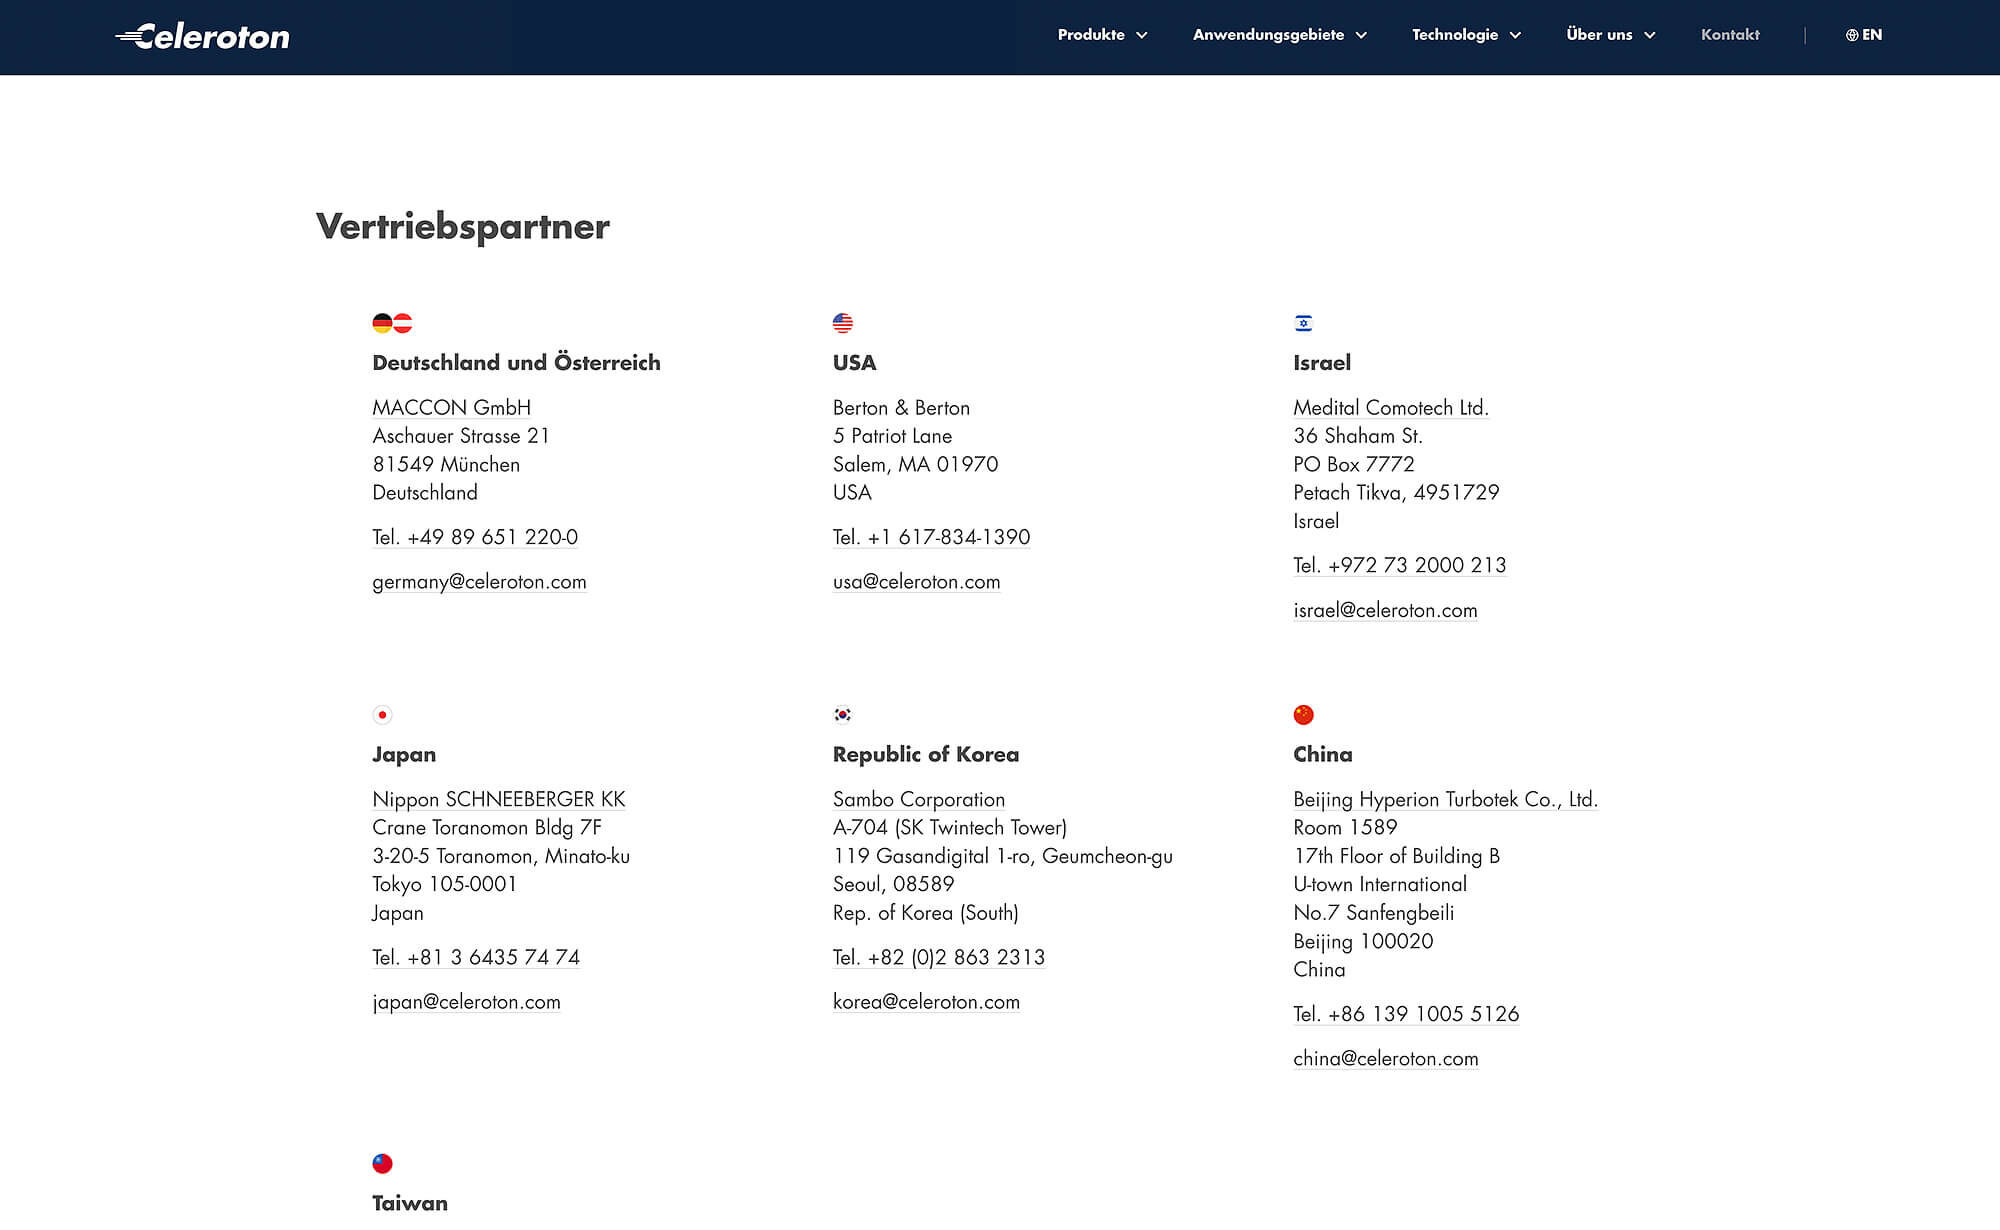Click the South Korea flag icon
2000x1230 pixels.
click(x=843, y=714)
